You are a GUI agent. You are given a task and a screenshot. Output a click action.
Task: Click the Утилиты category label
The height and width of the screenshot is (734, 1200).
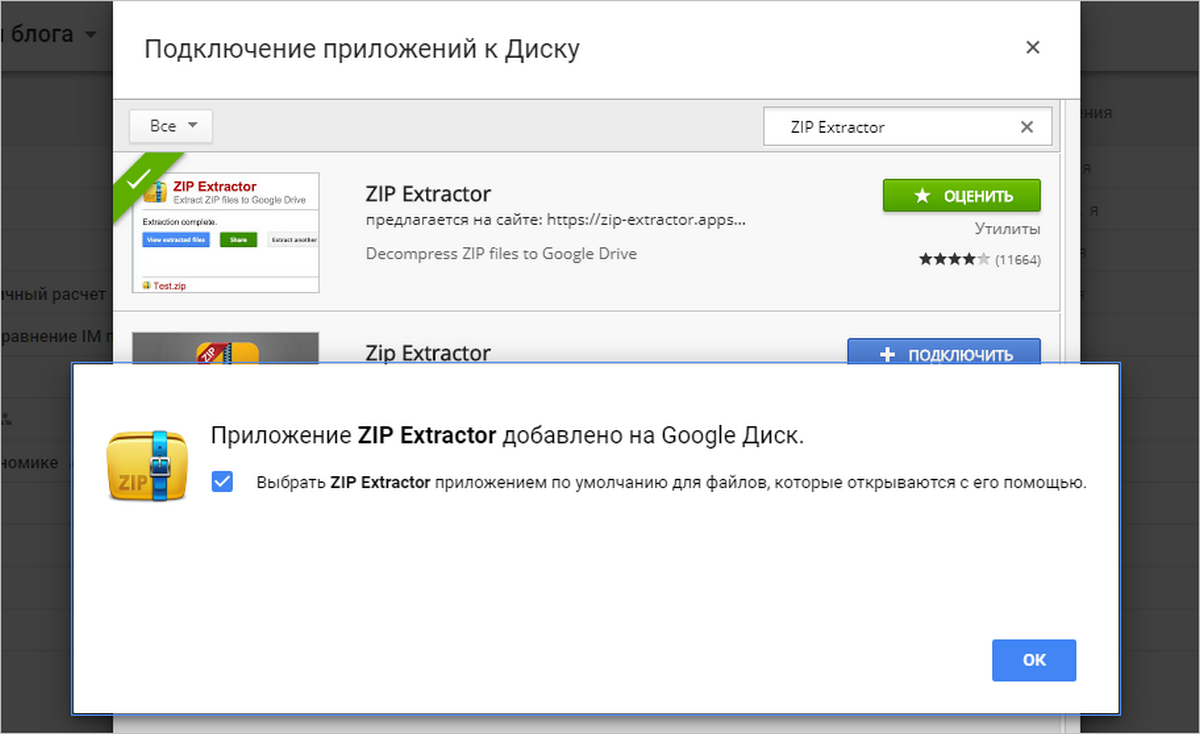coord(1008,229)
